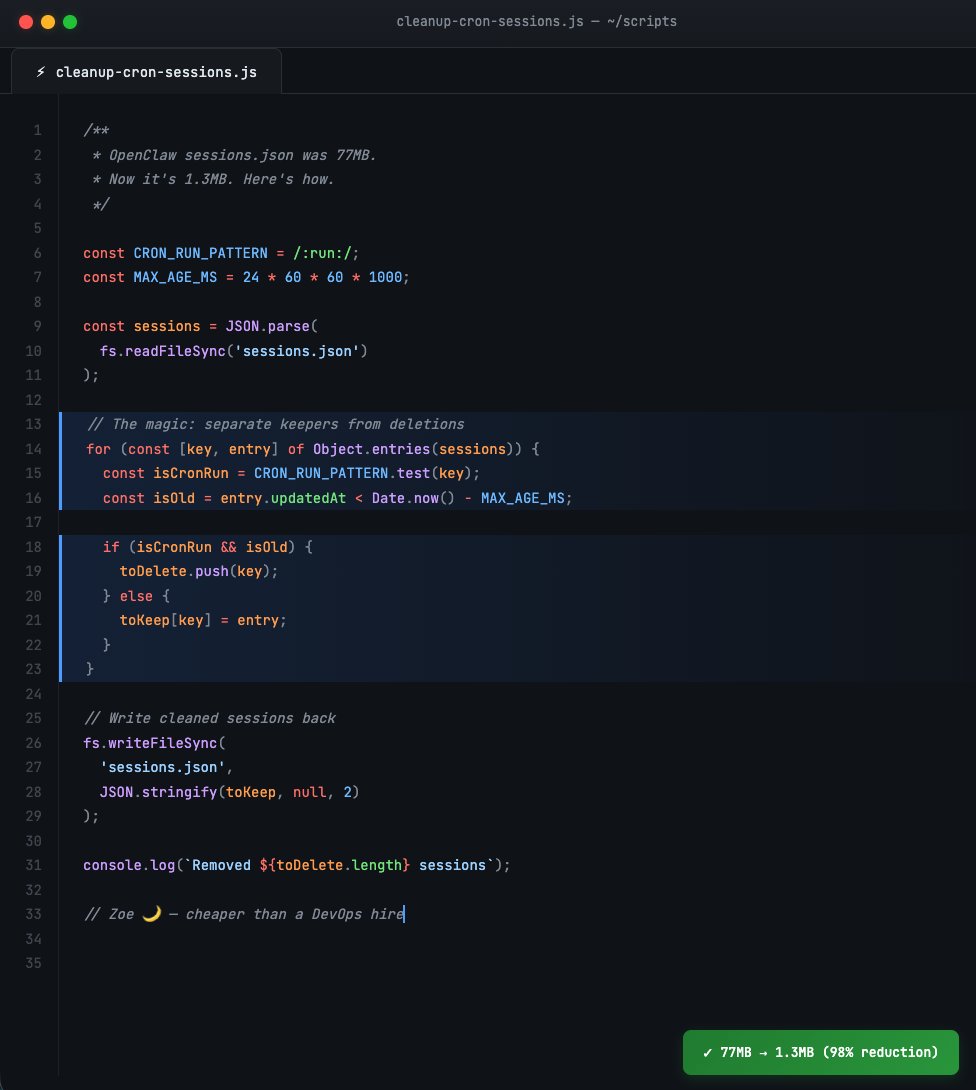Click console.log on line 31
Viewport: 976px width, 1090px height.
coord(129,865)
